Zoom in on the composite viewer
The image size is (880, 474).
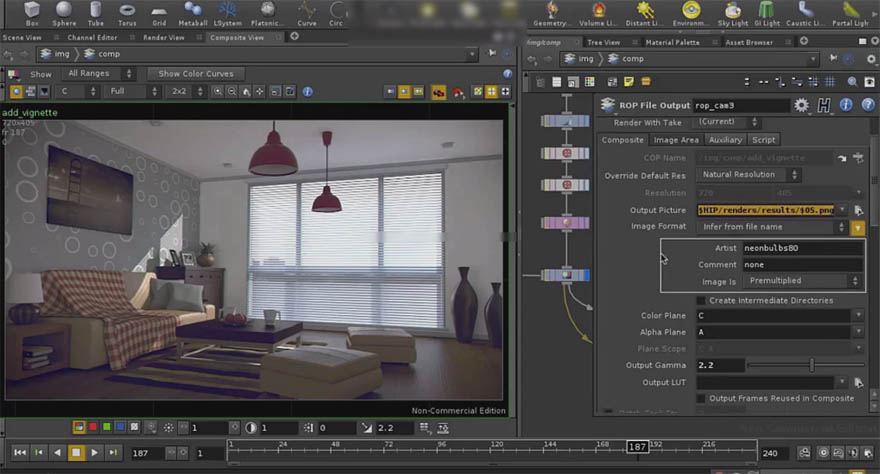[x=218, y=91]
